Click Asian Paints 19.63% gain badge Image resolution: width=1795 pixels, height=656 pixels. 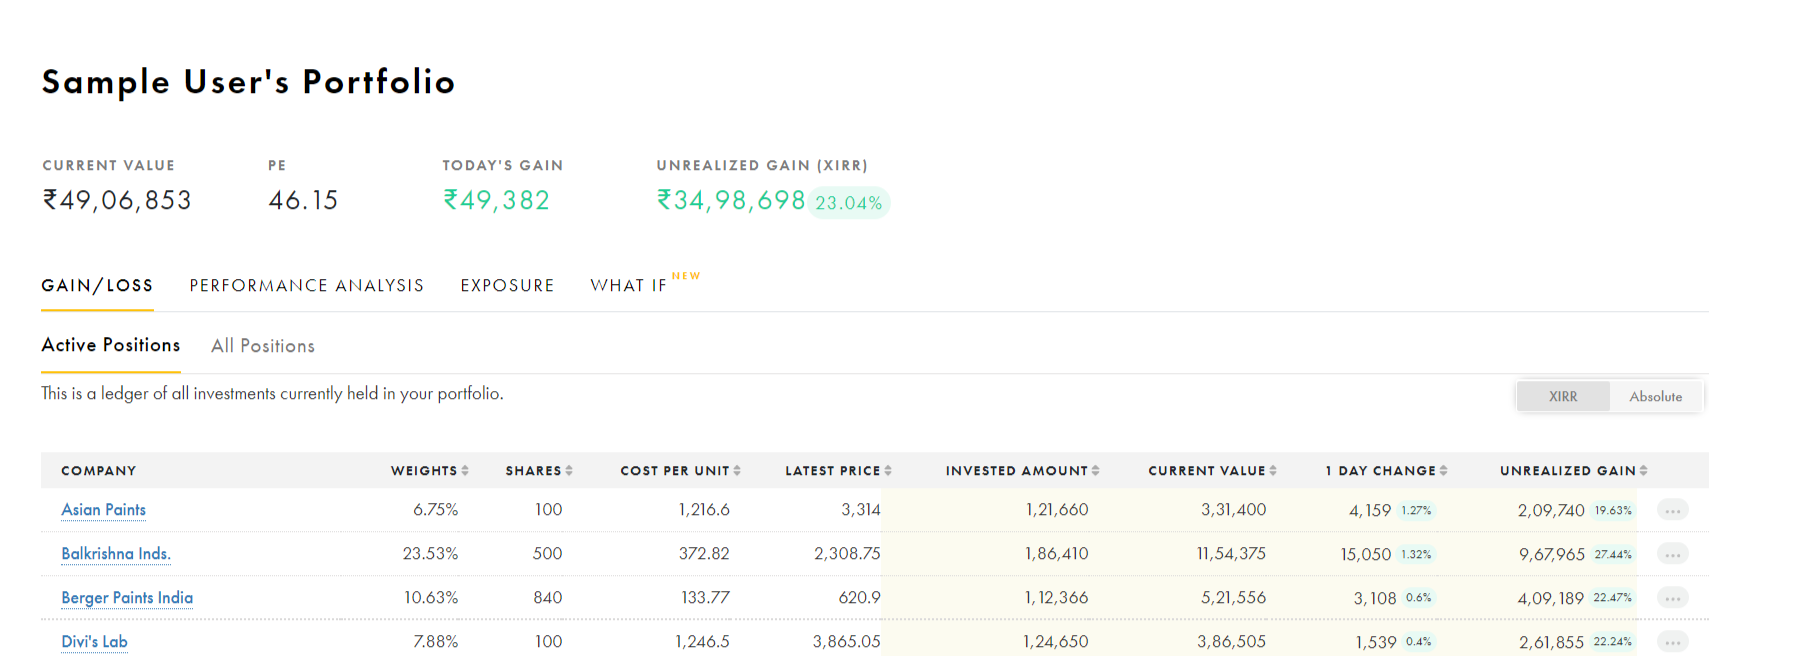click(x=1613, y=510)
